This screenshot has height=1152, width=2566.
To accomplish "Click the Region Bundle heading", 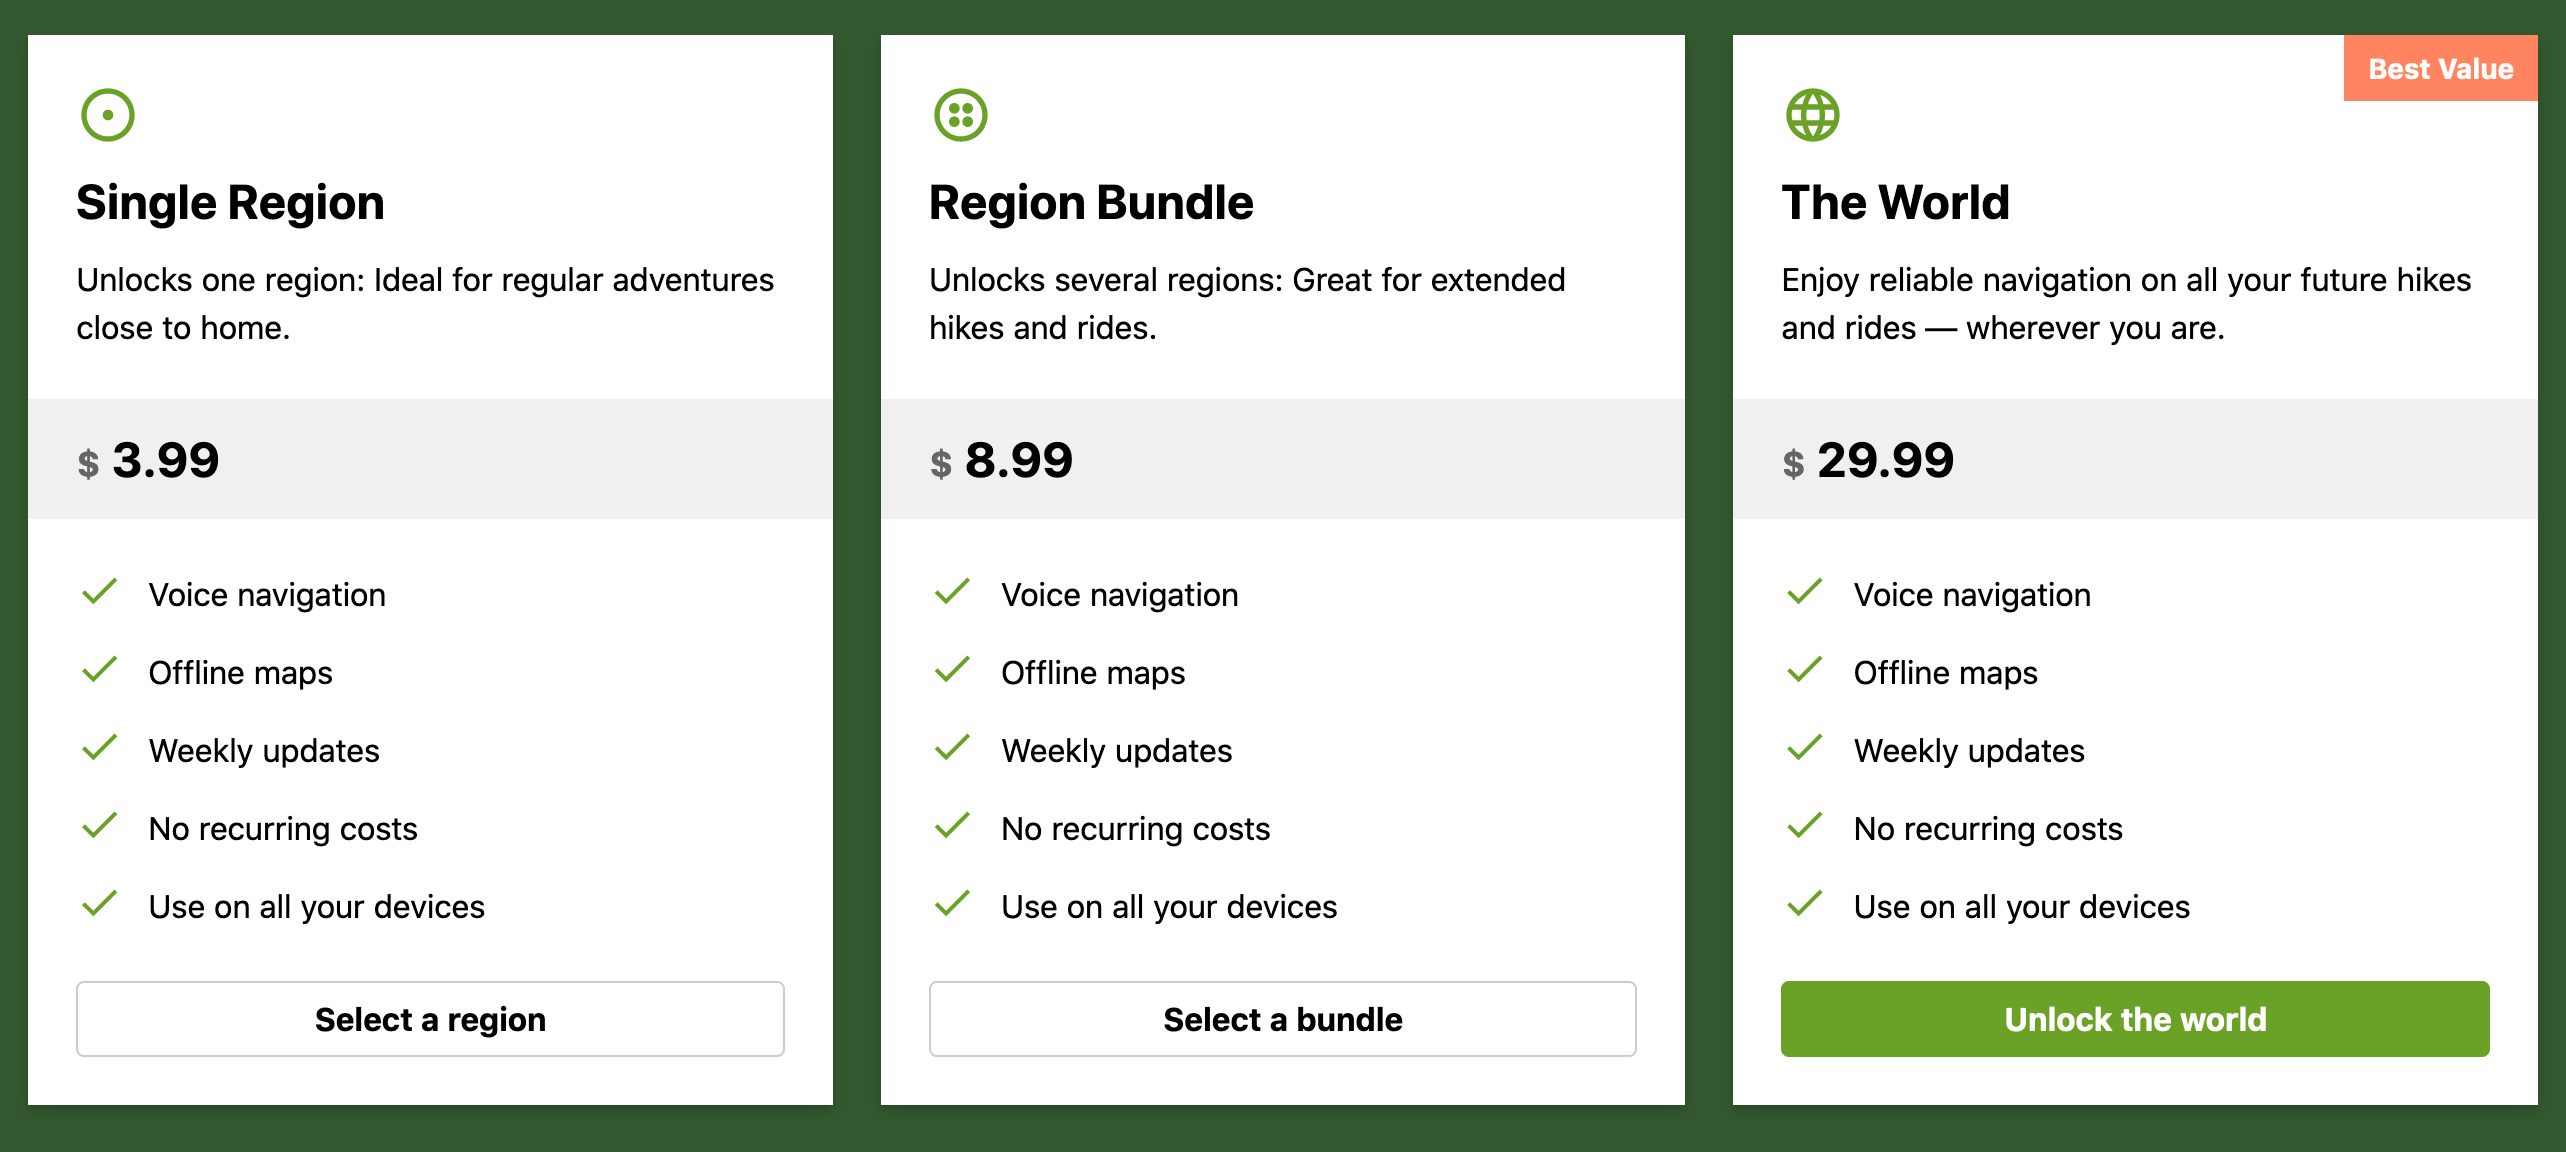I will [x=1091, y=203].
